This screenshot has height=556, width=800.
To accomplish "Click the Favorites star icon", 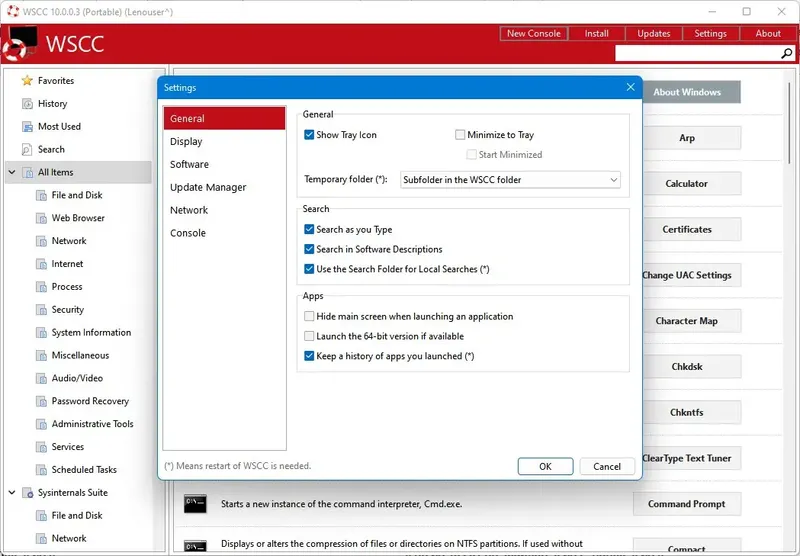I will 27,81.
